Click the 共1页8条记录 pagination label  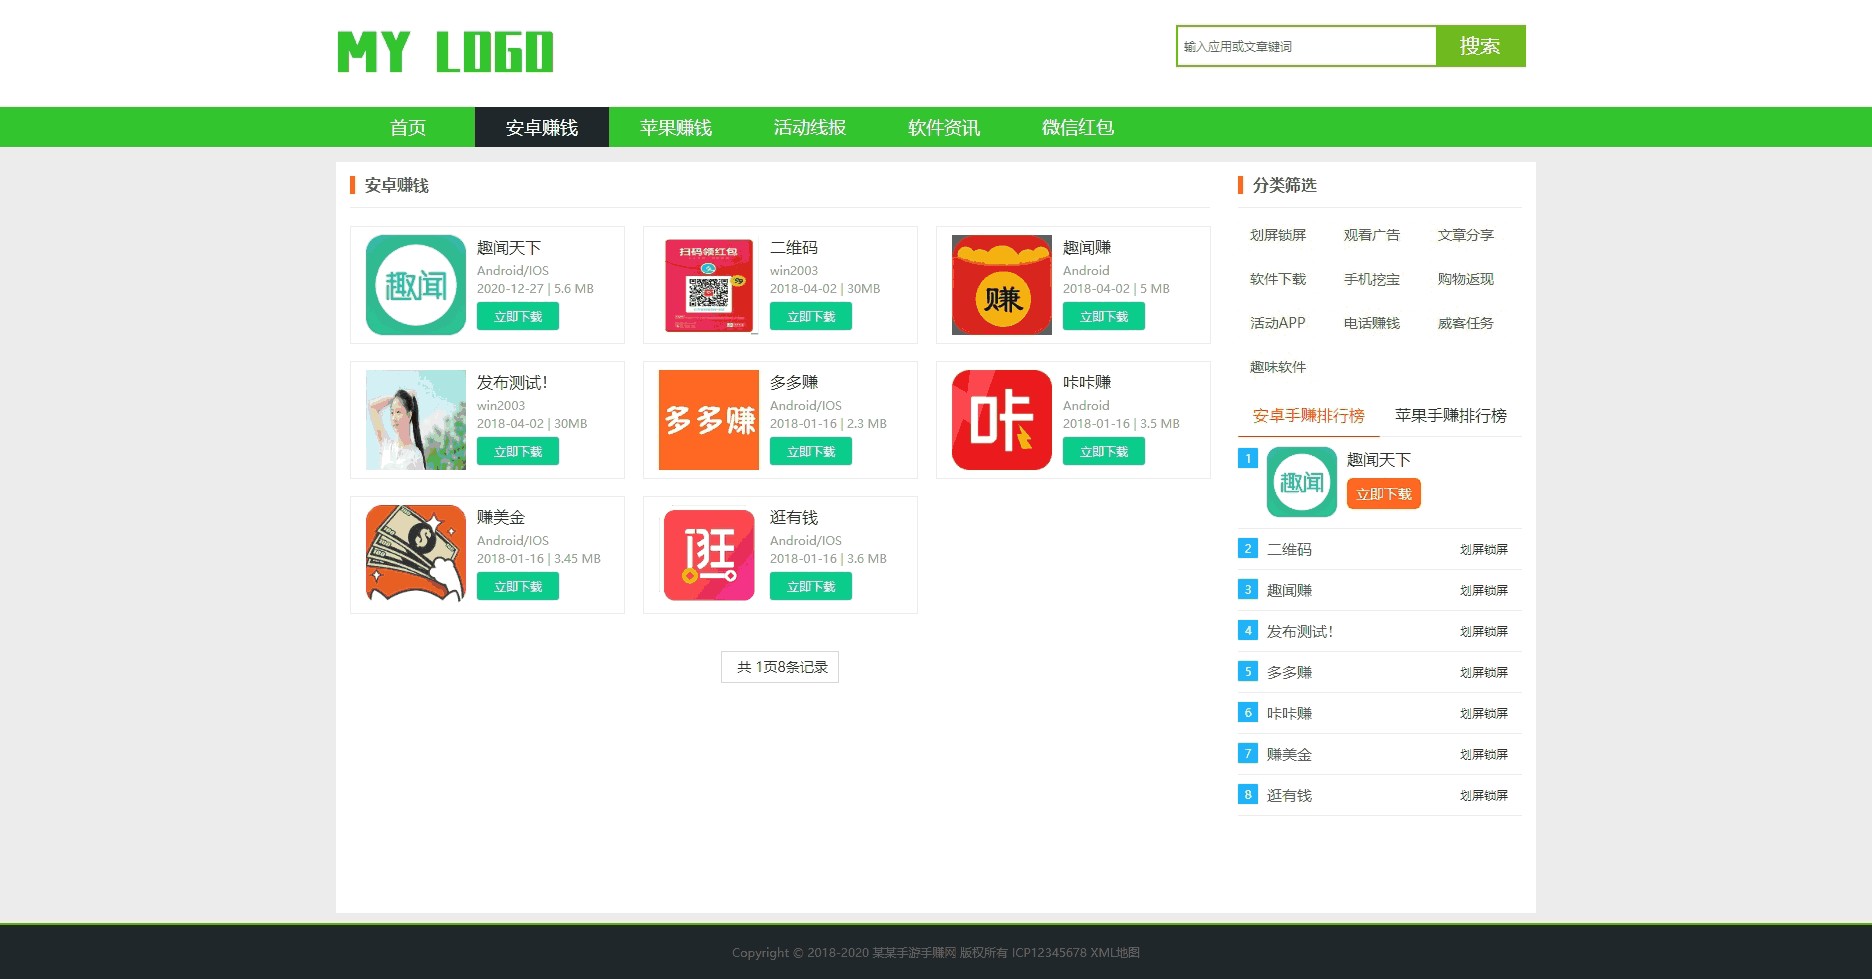(x=779, y=666)
